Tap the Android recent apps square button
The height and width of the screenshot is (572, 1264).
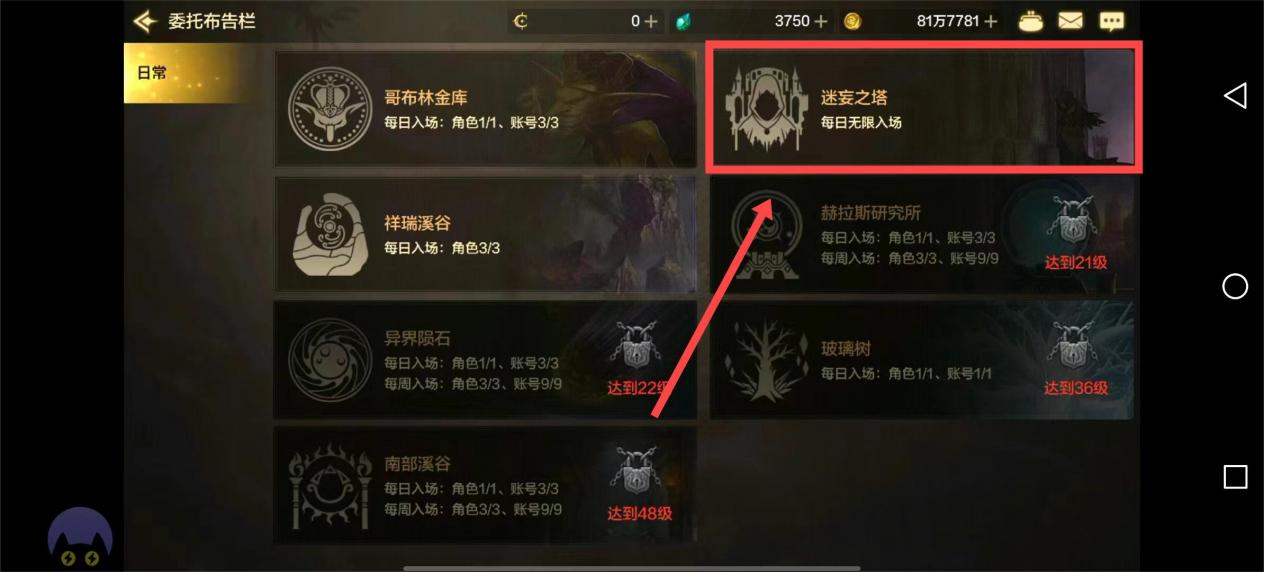coord(1235,477)
